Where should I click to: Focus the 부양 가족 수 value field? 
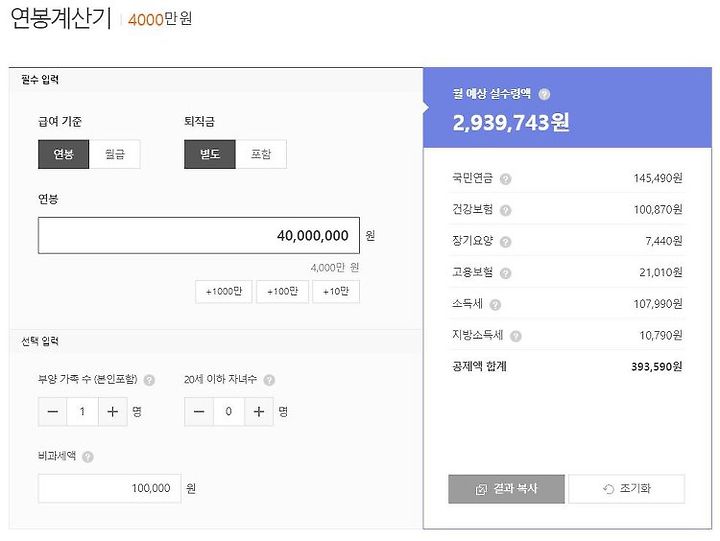[83, 412]
